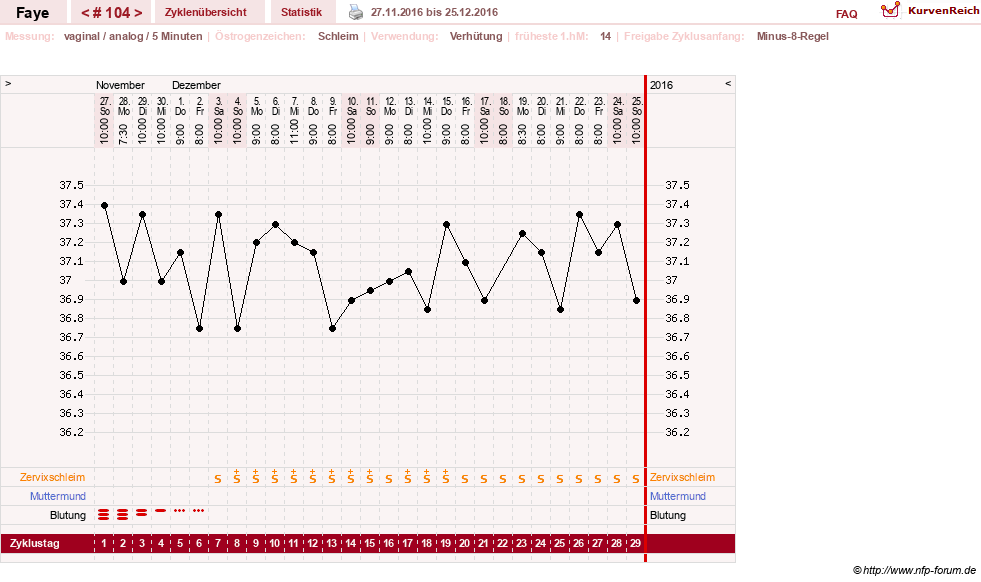Click the date header 24. Sa

[618, 106]
